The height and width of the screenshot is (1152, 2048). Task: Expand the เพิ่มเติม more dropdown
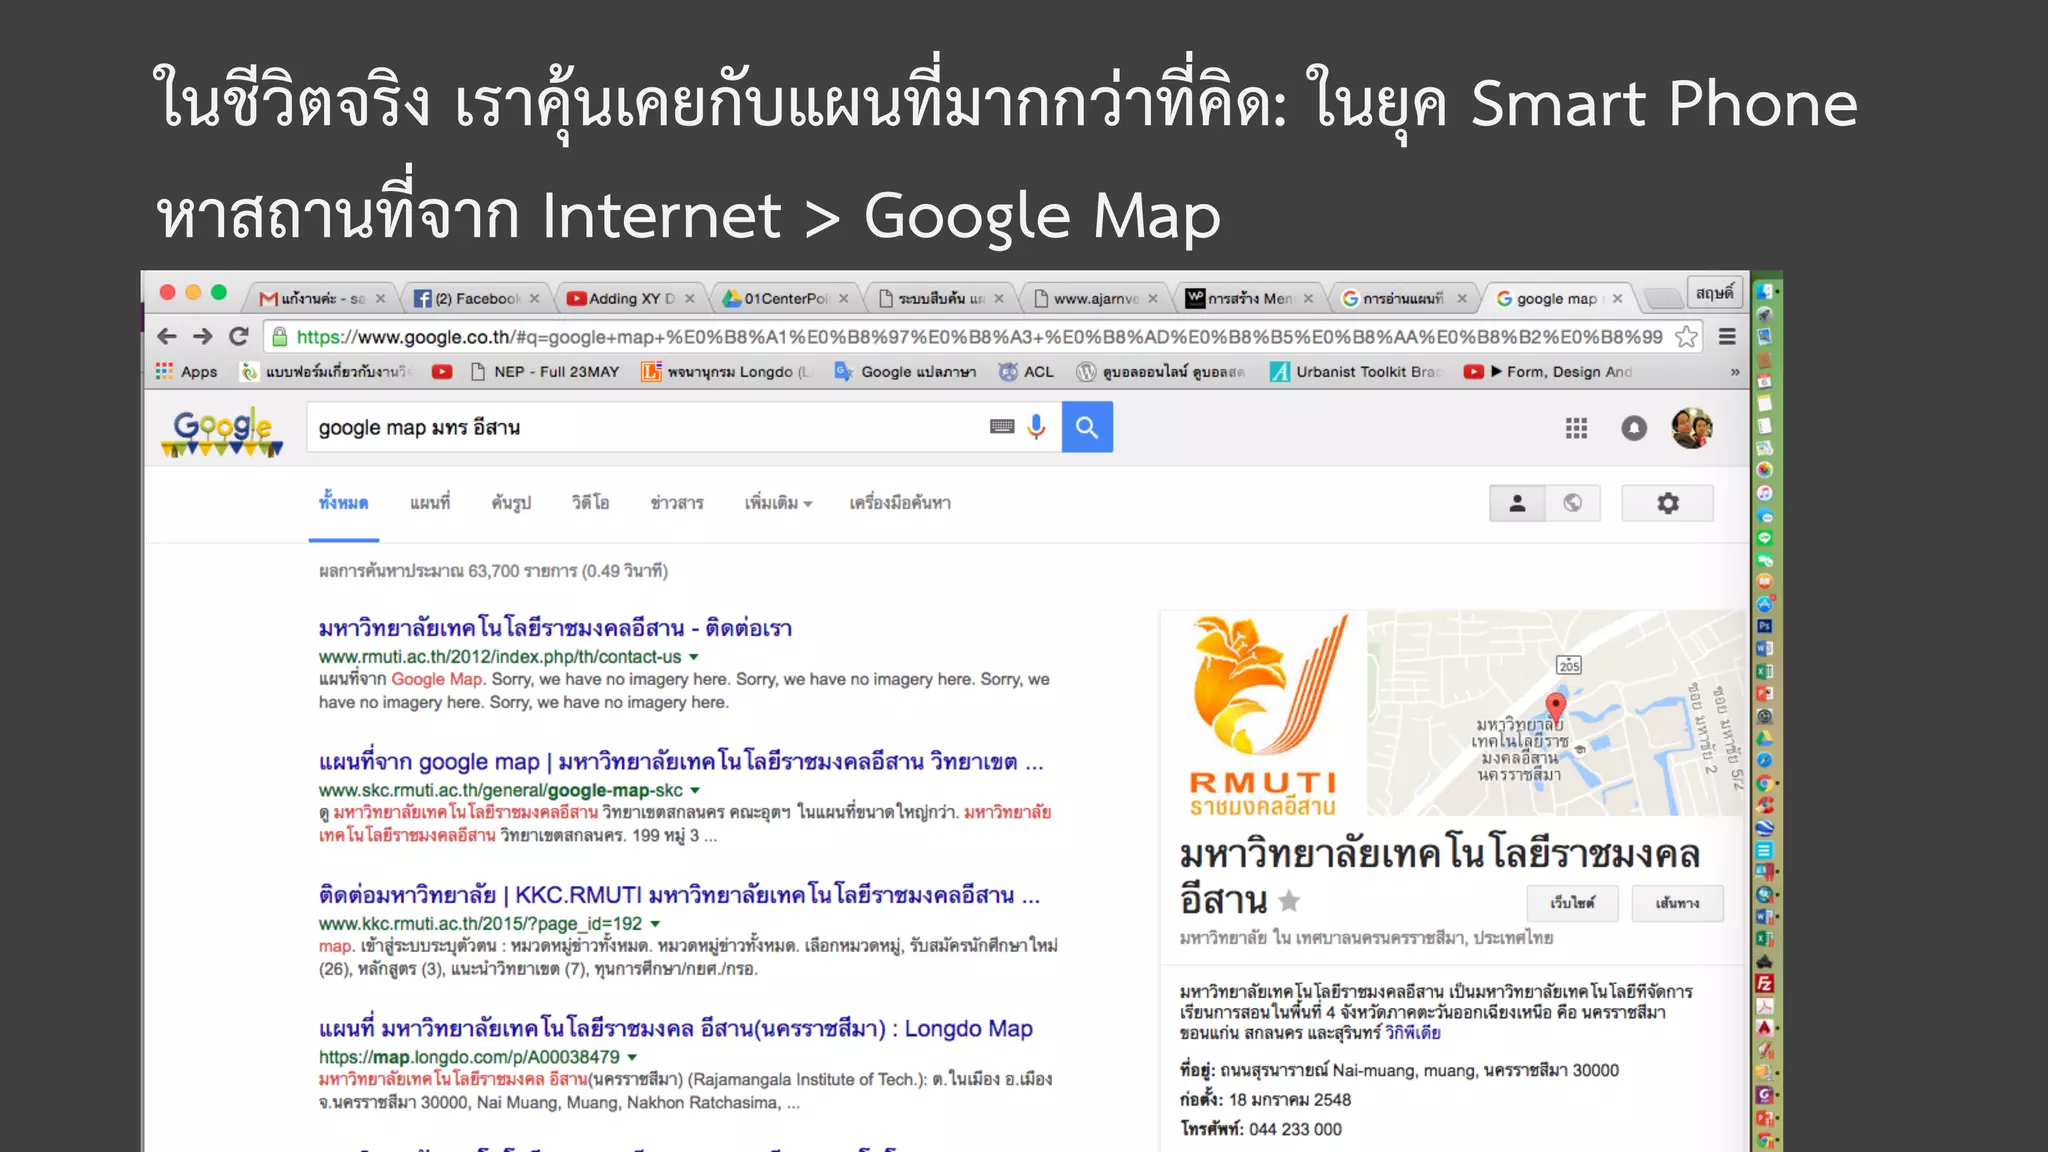pyautogui.click(x=778, y=503)
